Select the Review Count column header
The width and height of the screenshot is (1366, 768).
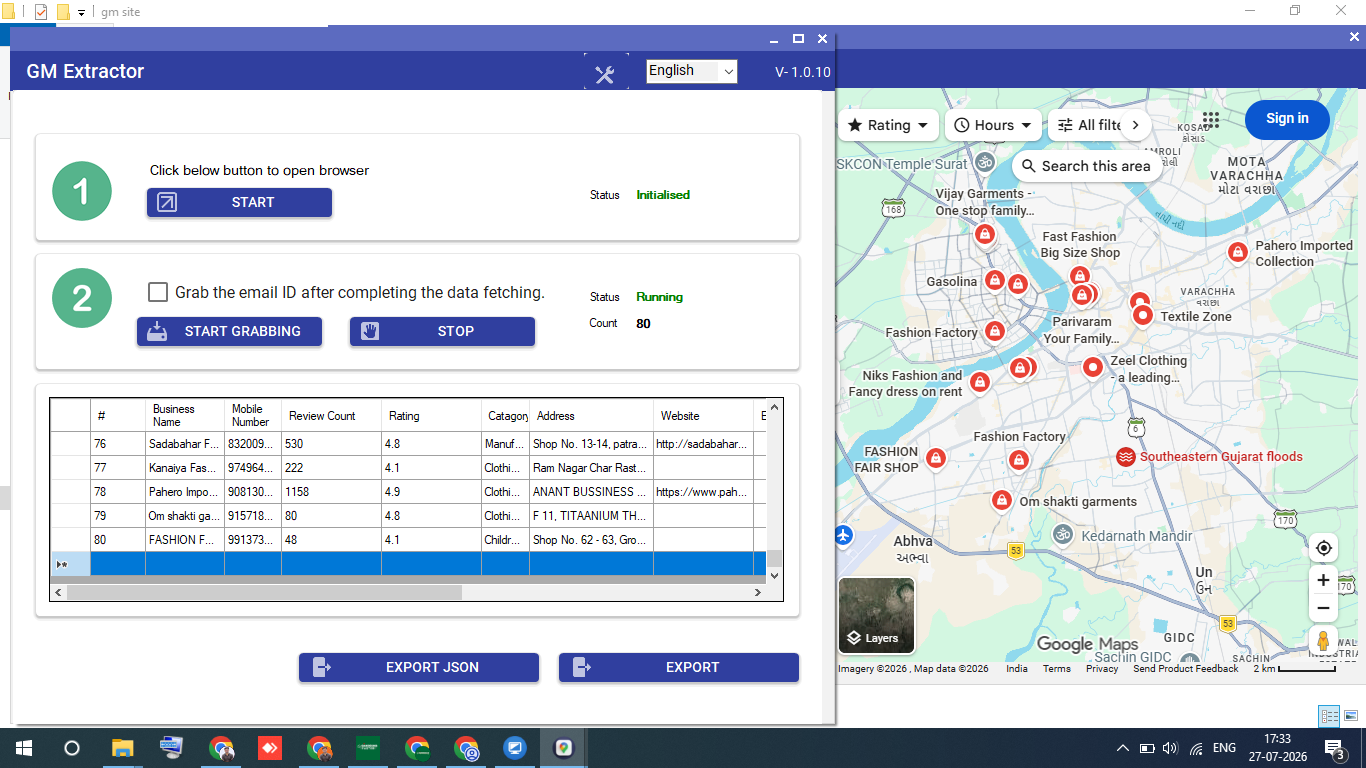(x=331, y=416)
